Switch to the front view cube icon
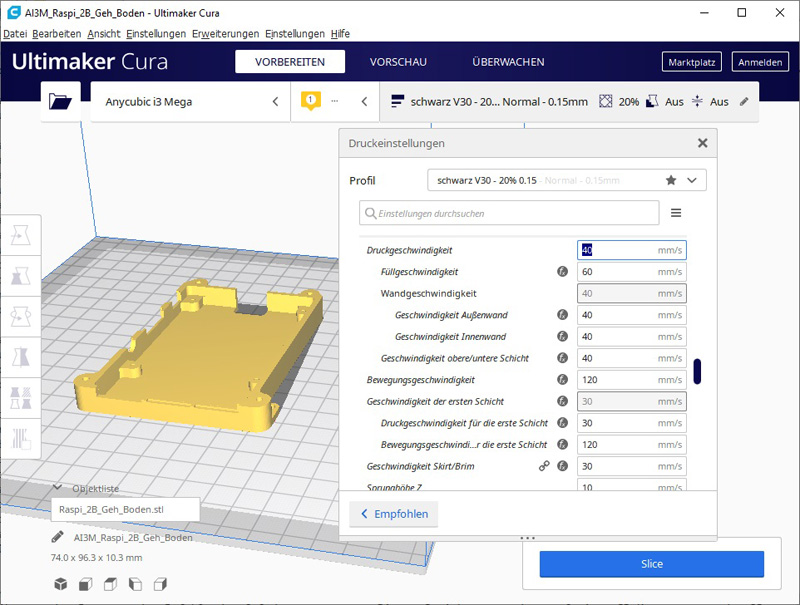Viewport: 800px width, 605px height. pyautogui.click(x=86, y=584)
